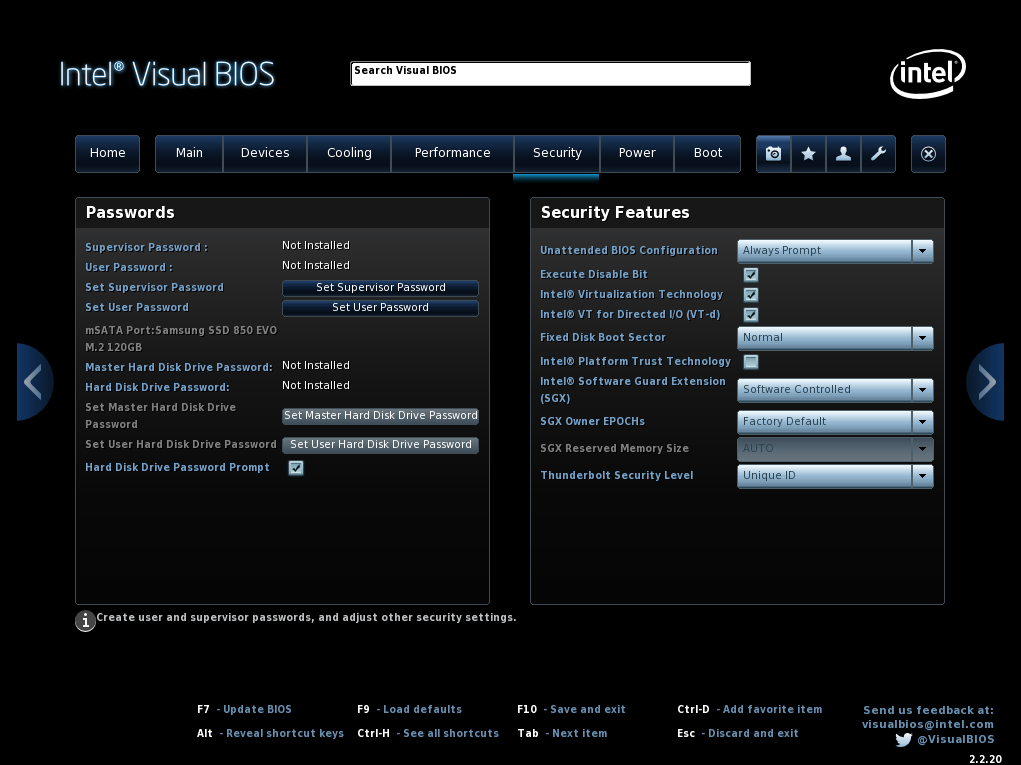Viewport: 1021px width, 765px height.
Task: Click the User Password label
Action: pyautogui.click(x=129, y=268)
